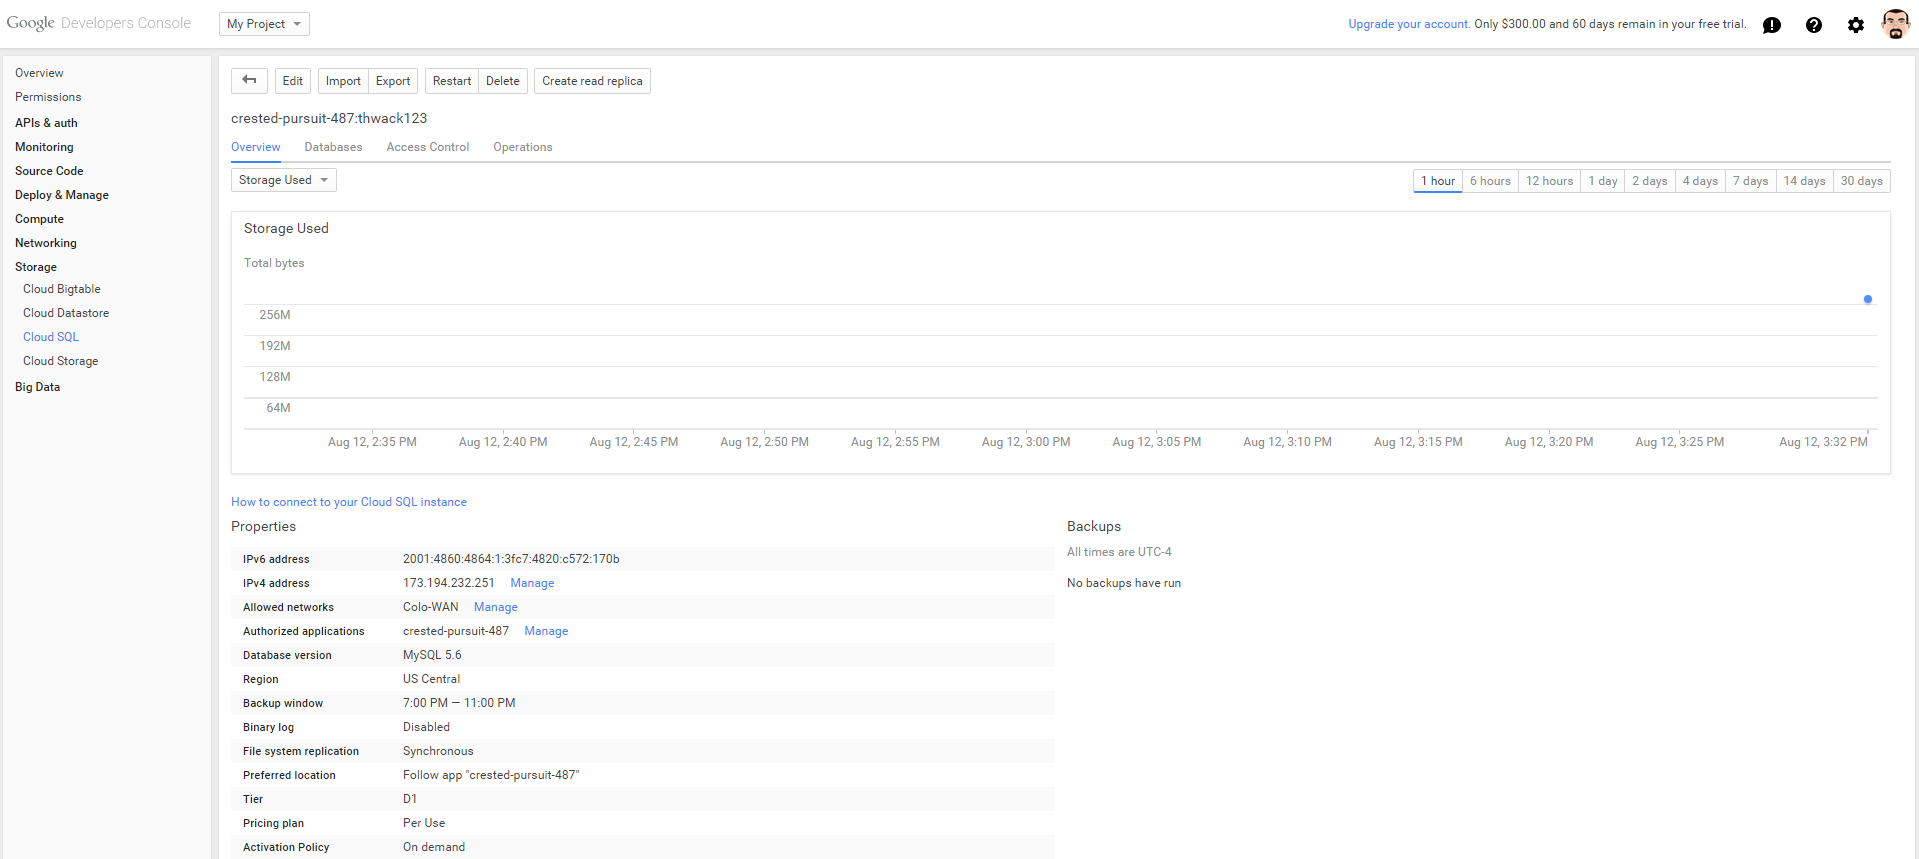Open Cloud Datastore in sidebar
The width and height of the screenshot is (1919, 859).
click(66, 313)
